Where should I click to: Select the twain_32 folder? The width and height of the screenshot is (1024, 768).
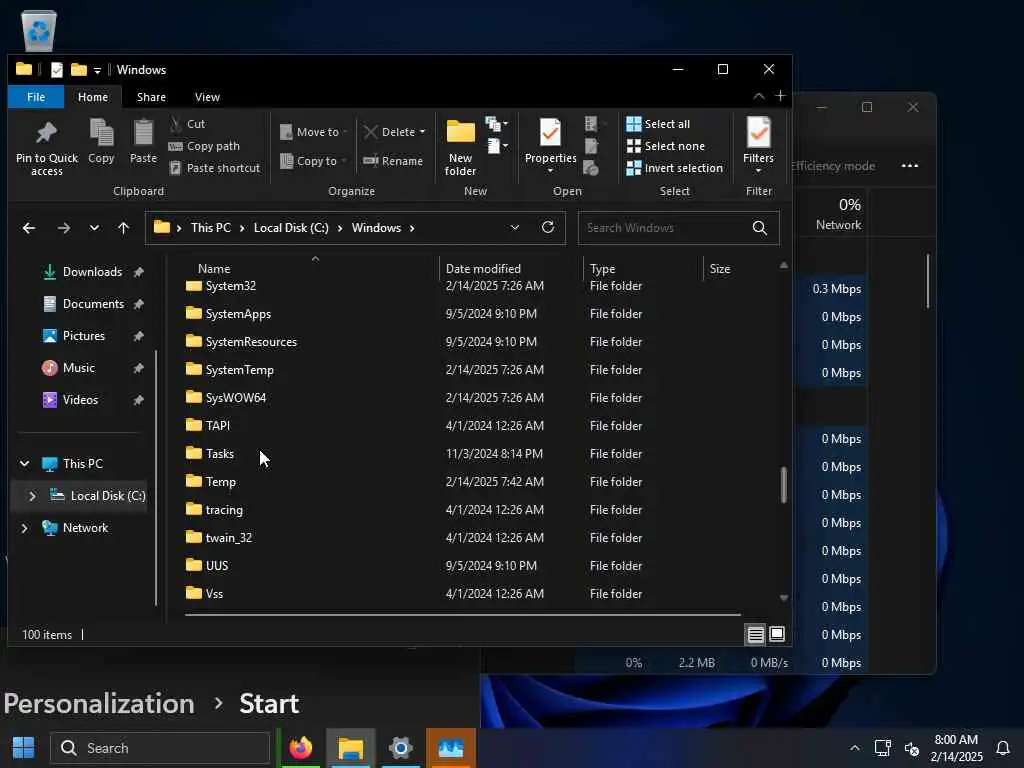(x=228, y=538)
